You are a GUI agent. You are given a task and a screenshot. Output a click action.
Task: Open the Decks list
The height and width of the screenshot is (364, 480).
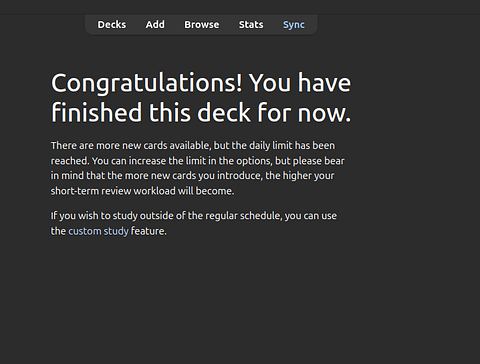click(112, 25)
